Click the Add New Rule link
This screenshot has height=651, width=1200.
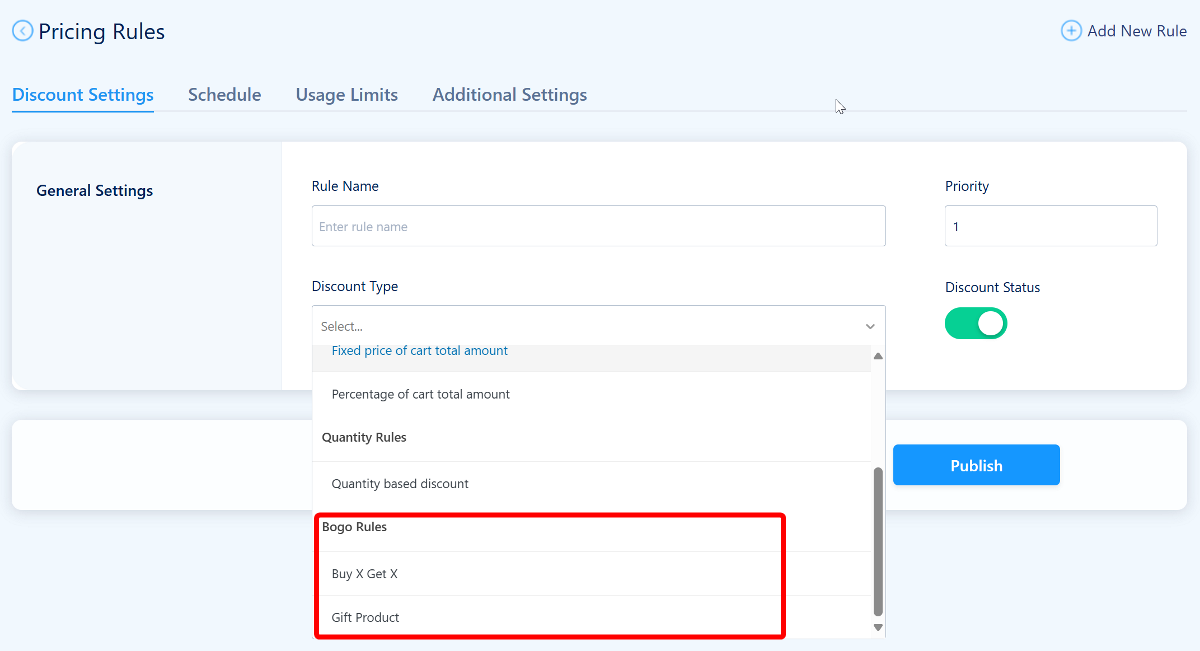1136,31
